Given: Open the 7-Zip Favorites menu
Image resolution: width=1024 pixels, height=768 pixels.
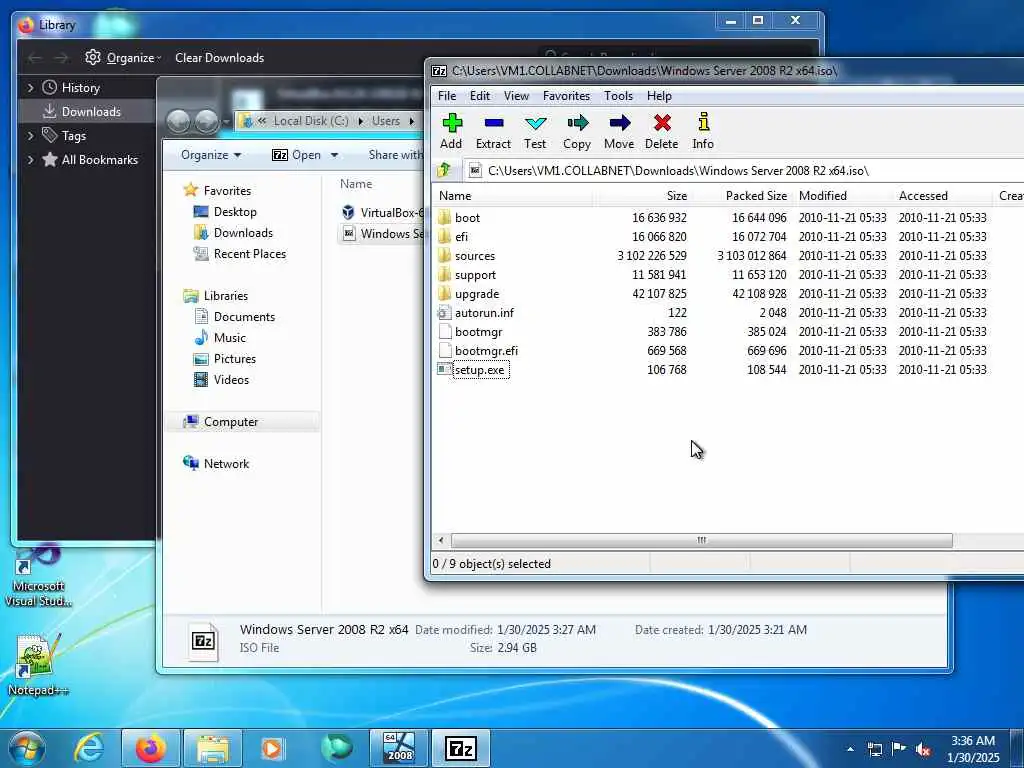Looking at the screenshot, I should 566,96.
